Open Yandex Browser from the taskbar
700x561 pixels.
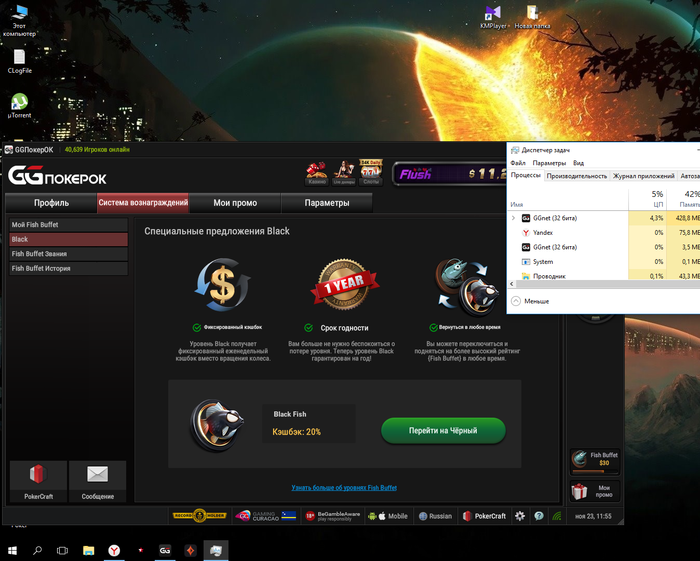point(114,551)
